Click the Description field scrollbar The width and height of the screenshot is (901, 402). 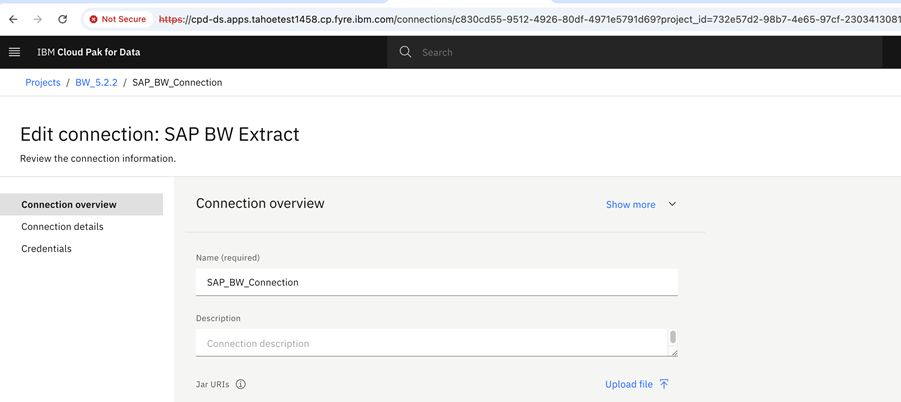[x=673, y=337]
